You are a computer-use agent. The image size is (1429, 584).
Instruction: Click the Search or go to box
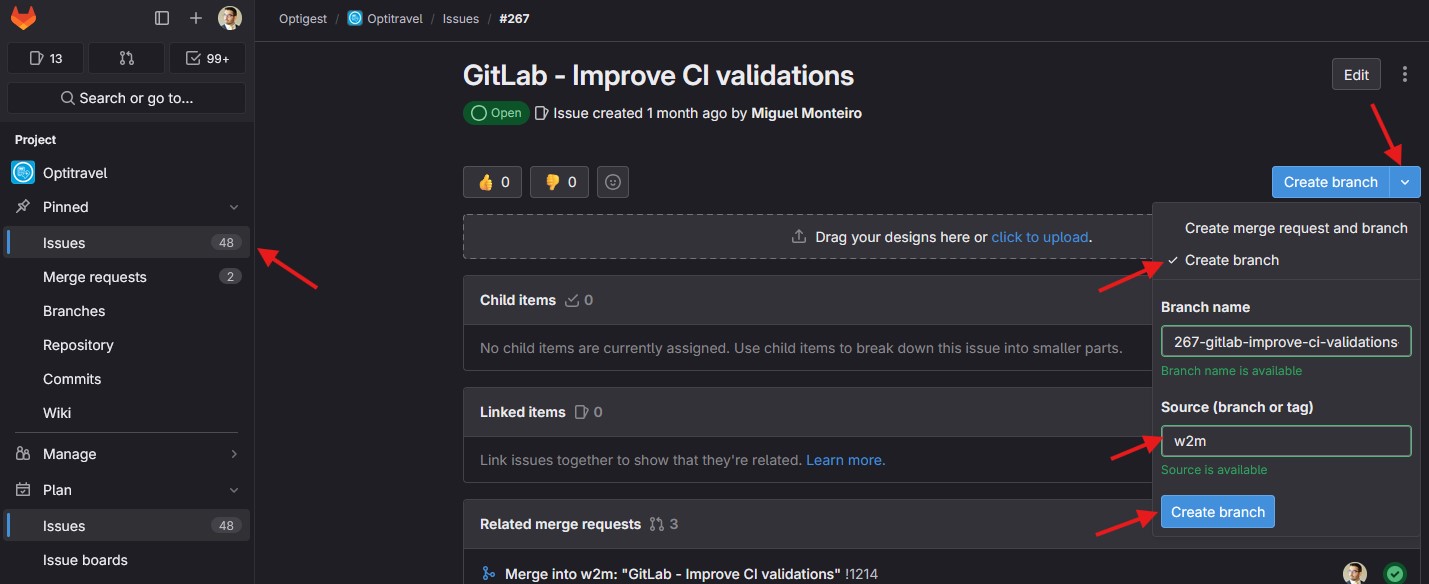tap(126, 98)
